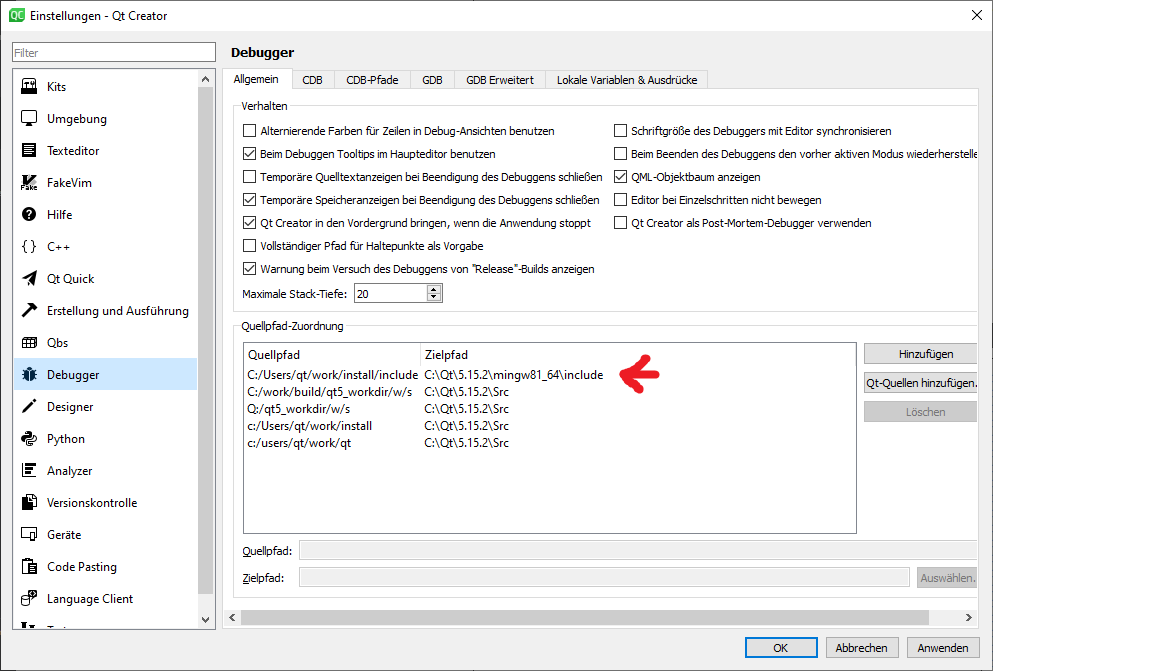
Task: Select row c:/users/qt/work/qt
Action: point(550,442)
